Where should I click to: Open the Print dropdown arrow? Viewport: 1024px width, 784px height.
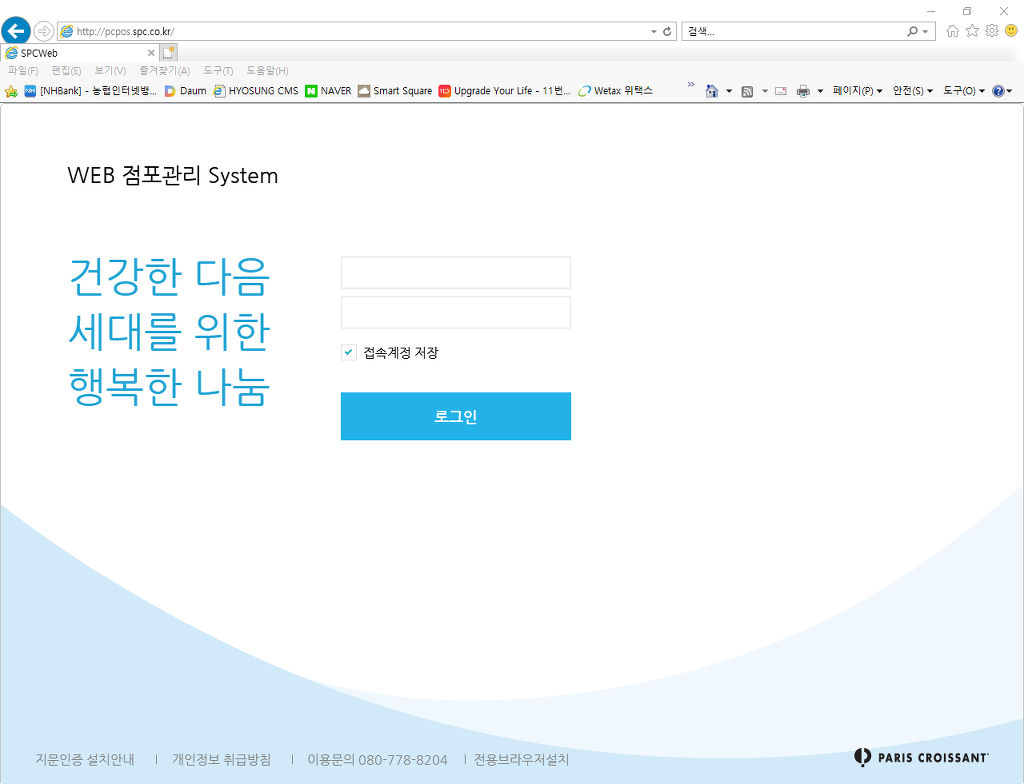[x=820, y=91]
